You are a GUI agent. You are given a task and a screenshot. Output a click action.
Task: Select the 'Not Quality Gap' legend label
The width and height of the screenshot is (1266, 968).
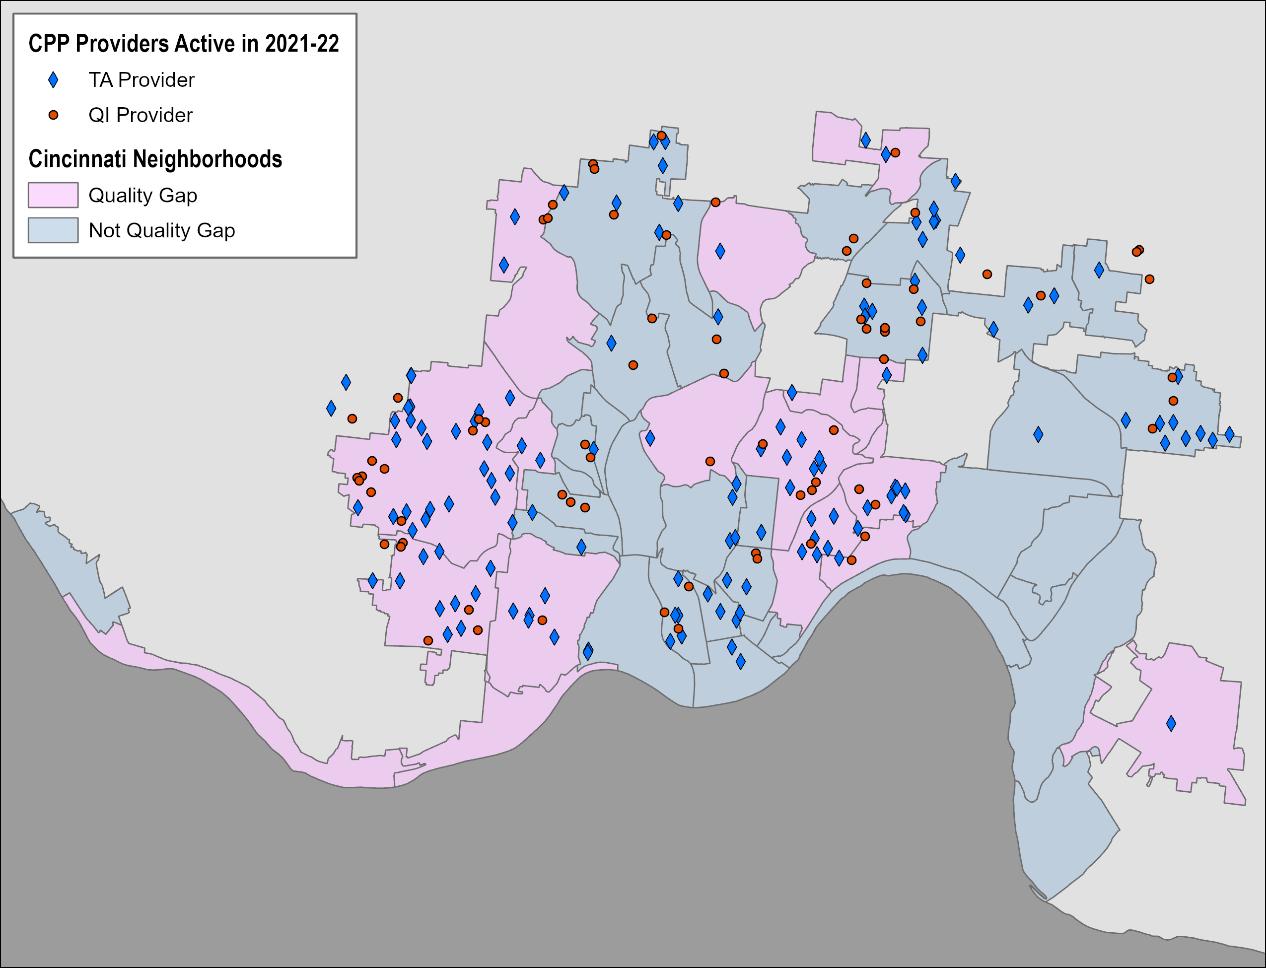pyautogui.click(x=162, y=230)
